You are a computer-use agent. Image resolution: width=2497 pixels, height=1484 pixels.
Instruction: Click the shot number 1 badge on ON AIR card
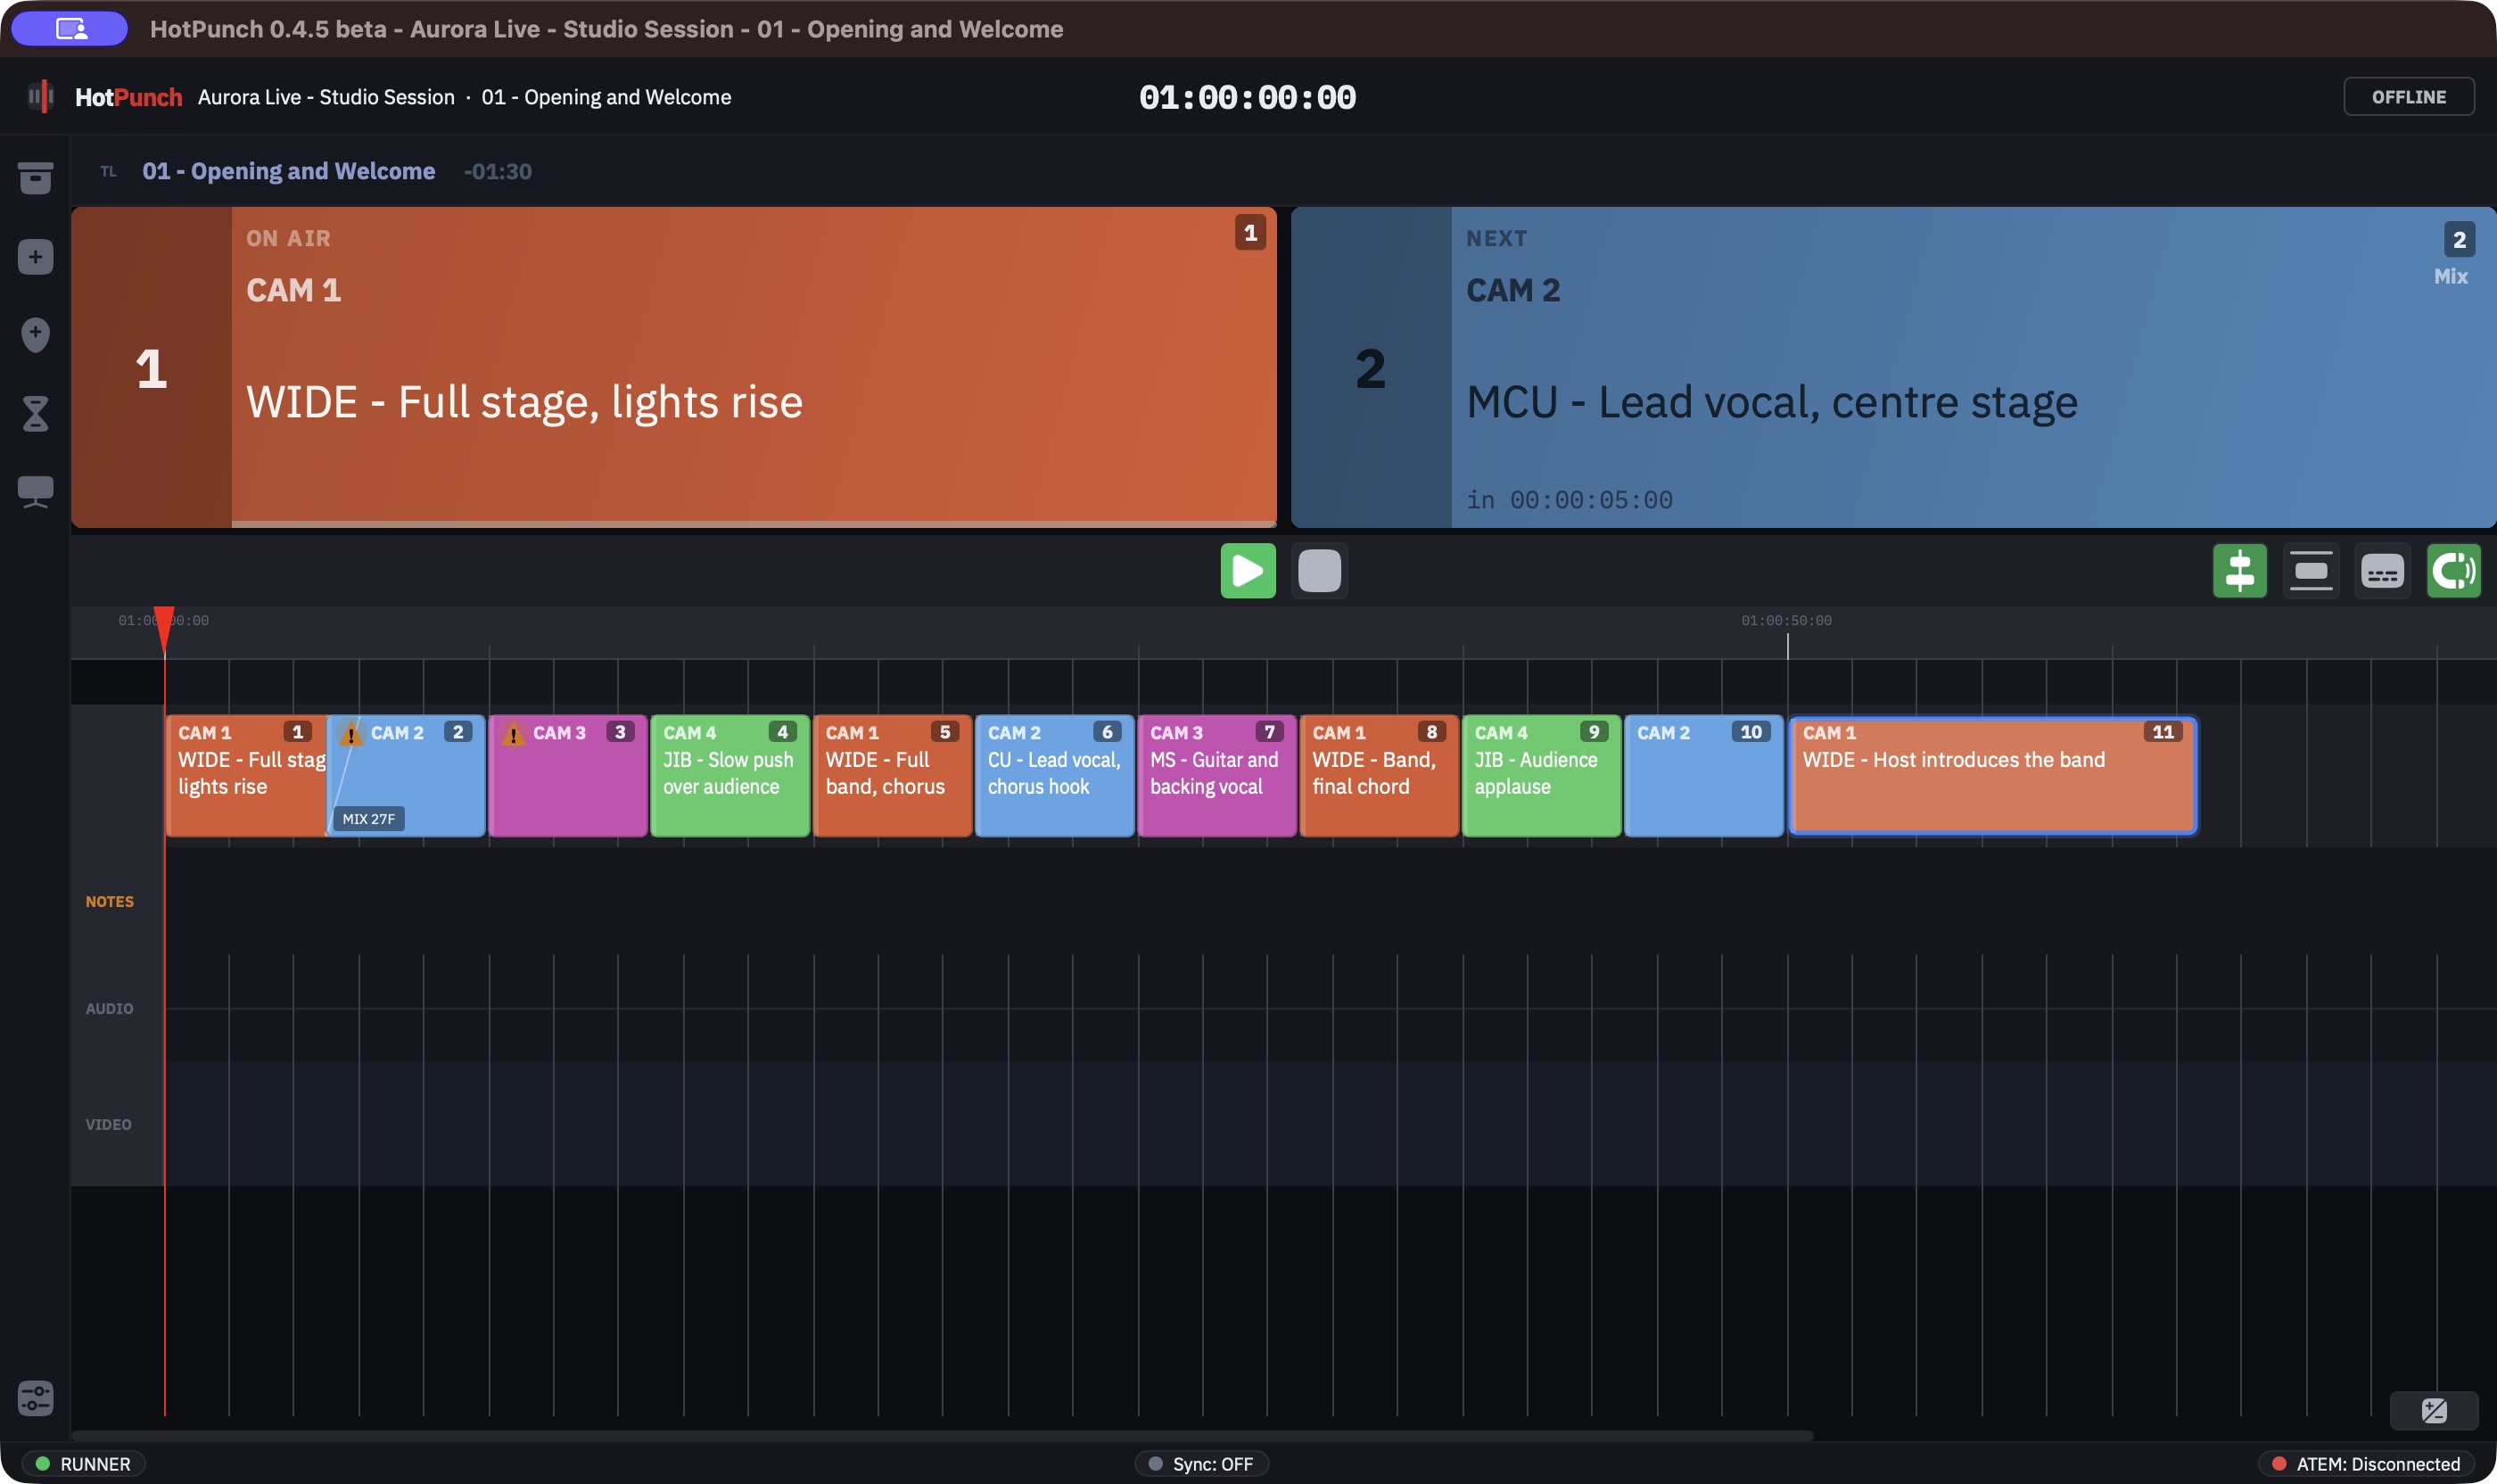point(1250,233)
